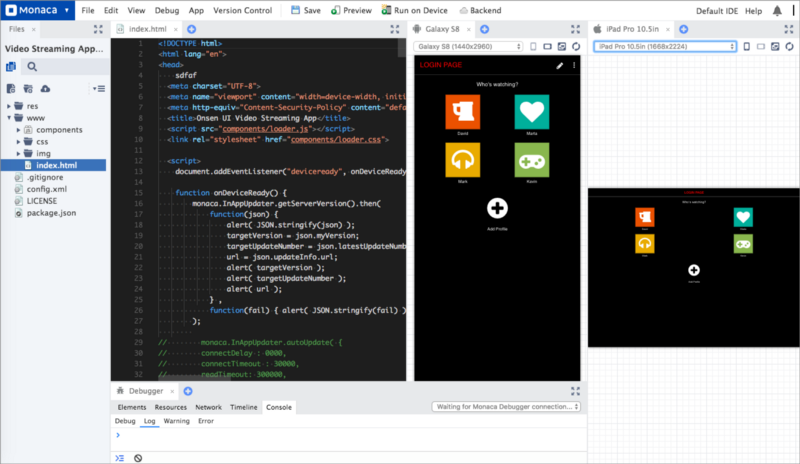
Task: Open the three-dot menu in Galaxy preview
Action: [x=574, y=65]
